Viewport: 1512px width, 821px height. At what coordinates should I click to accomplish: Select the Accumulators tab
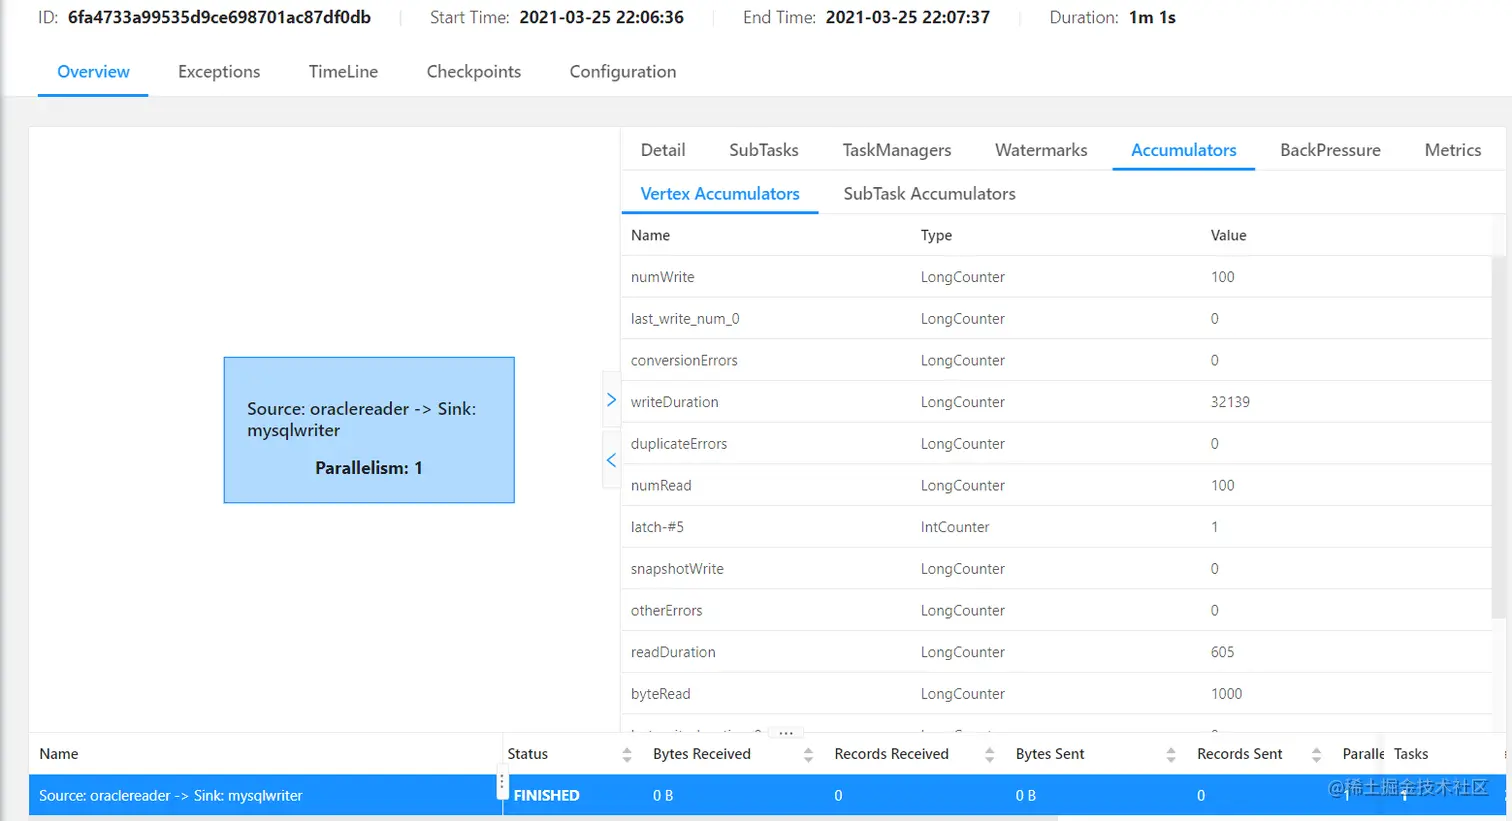(x=1184, y=150)
